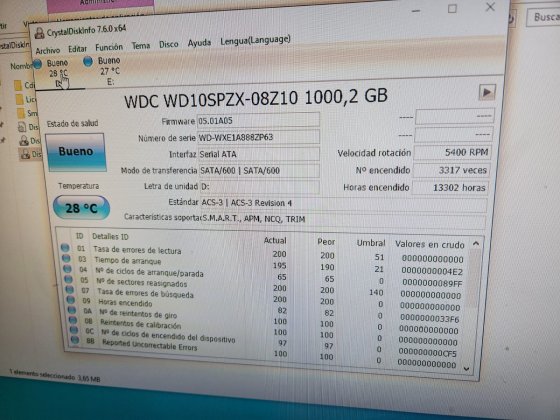Click the Detalles ID column header
The height and width of the screenshot is (420, 560).
pos(110,236)
